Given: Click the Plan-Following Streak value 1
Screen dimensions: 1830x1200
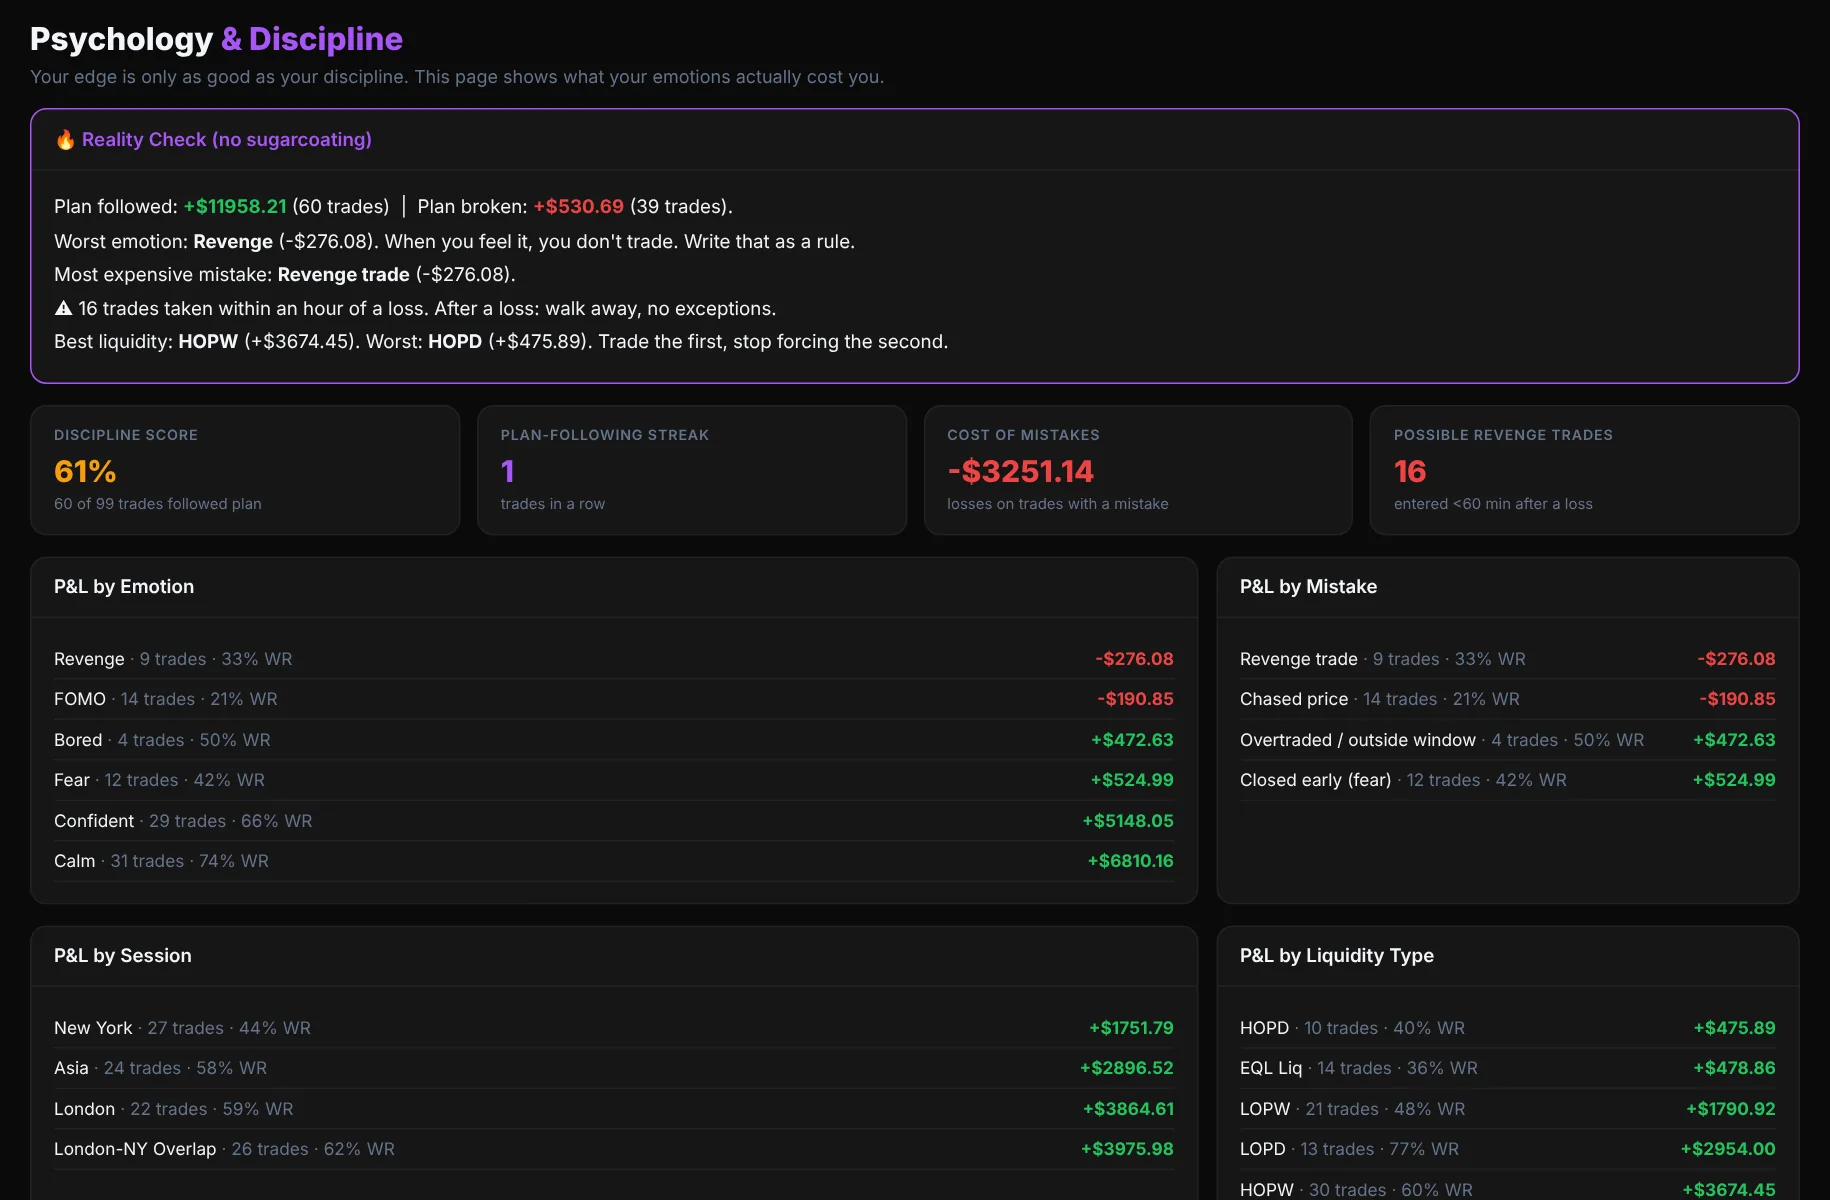Looking at the screenshot, I should point(508,471).
